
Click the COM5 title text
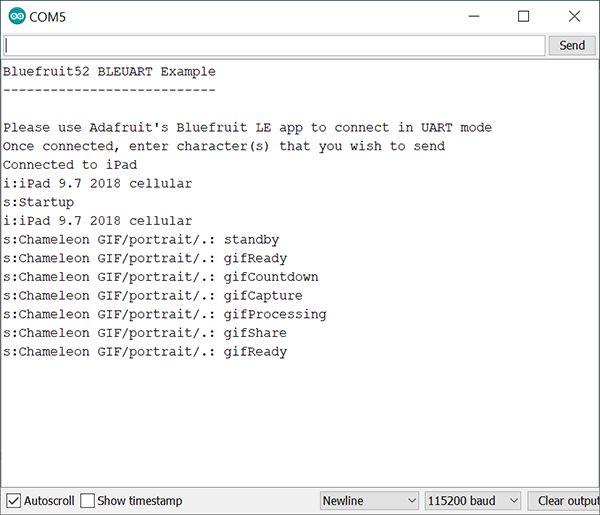click(x=47, y=17)
